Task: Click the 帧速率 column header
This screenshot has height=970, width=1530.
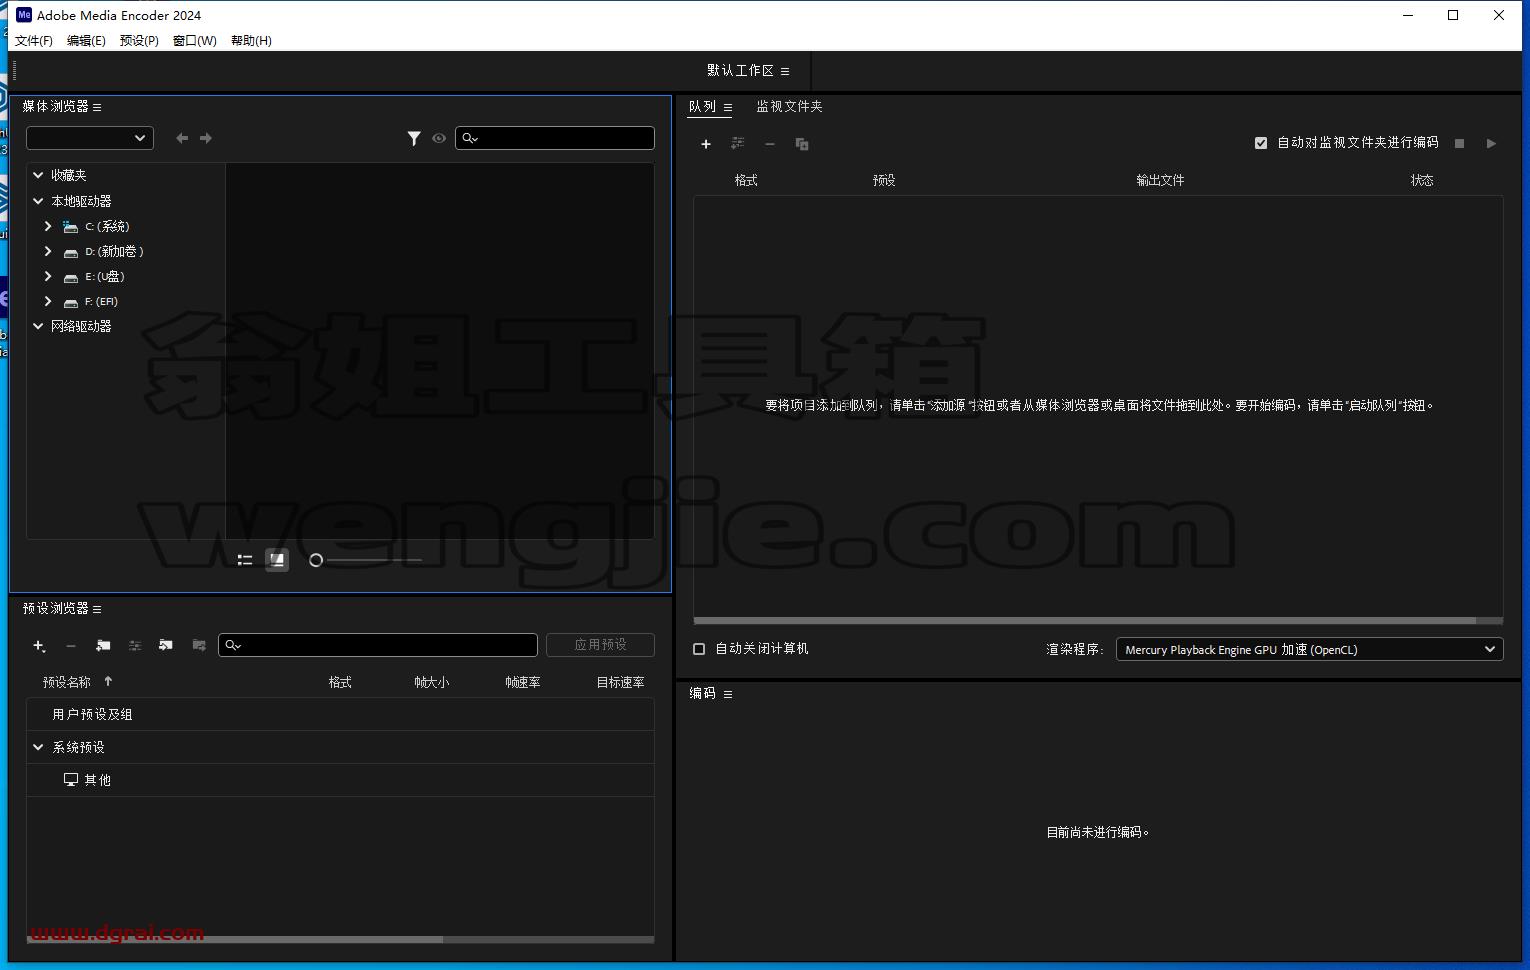Action: coord(523,682)
